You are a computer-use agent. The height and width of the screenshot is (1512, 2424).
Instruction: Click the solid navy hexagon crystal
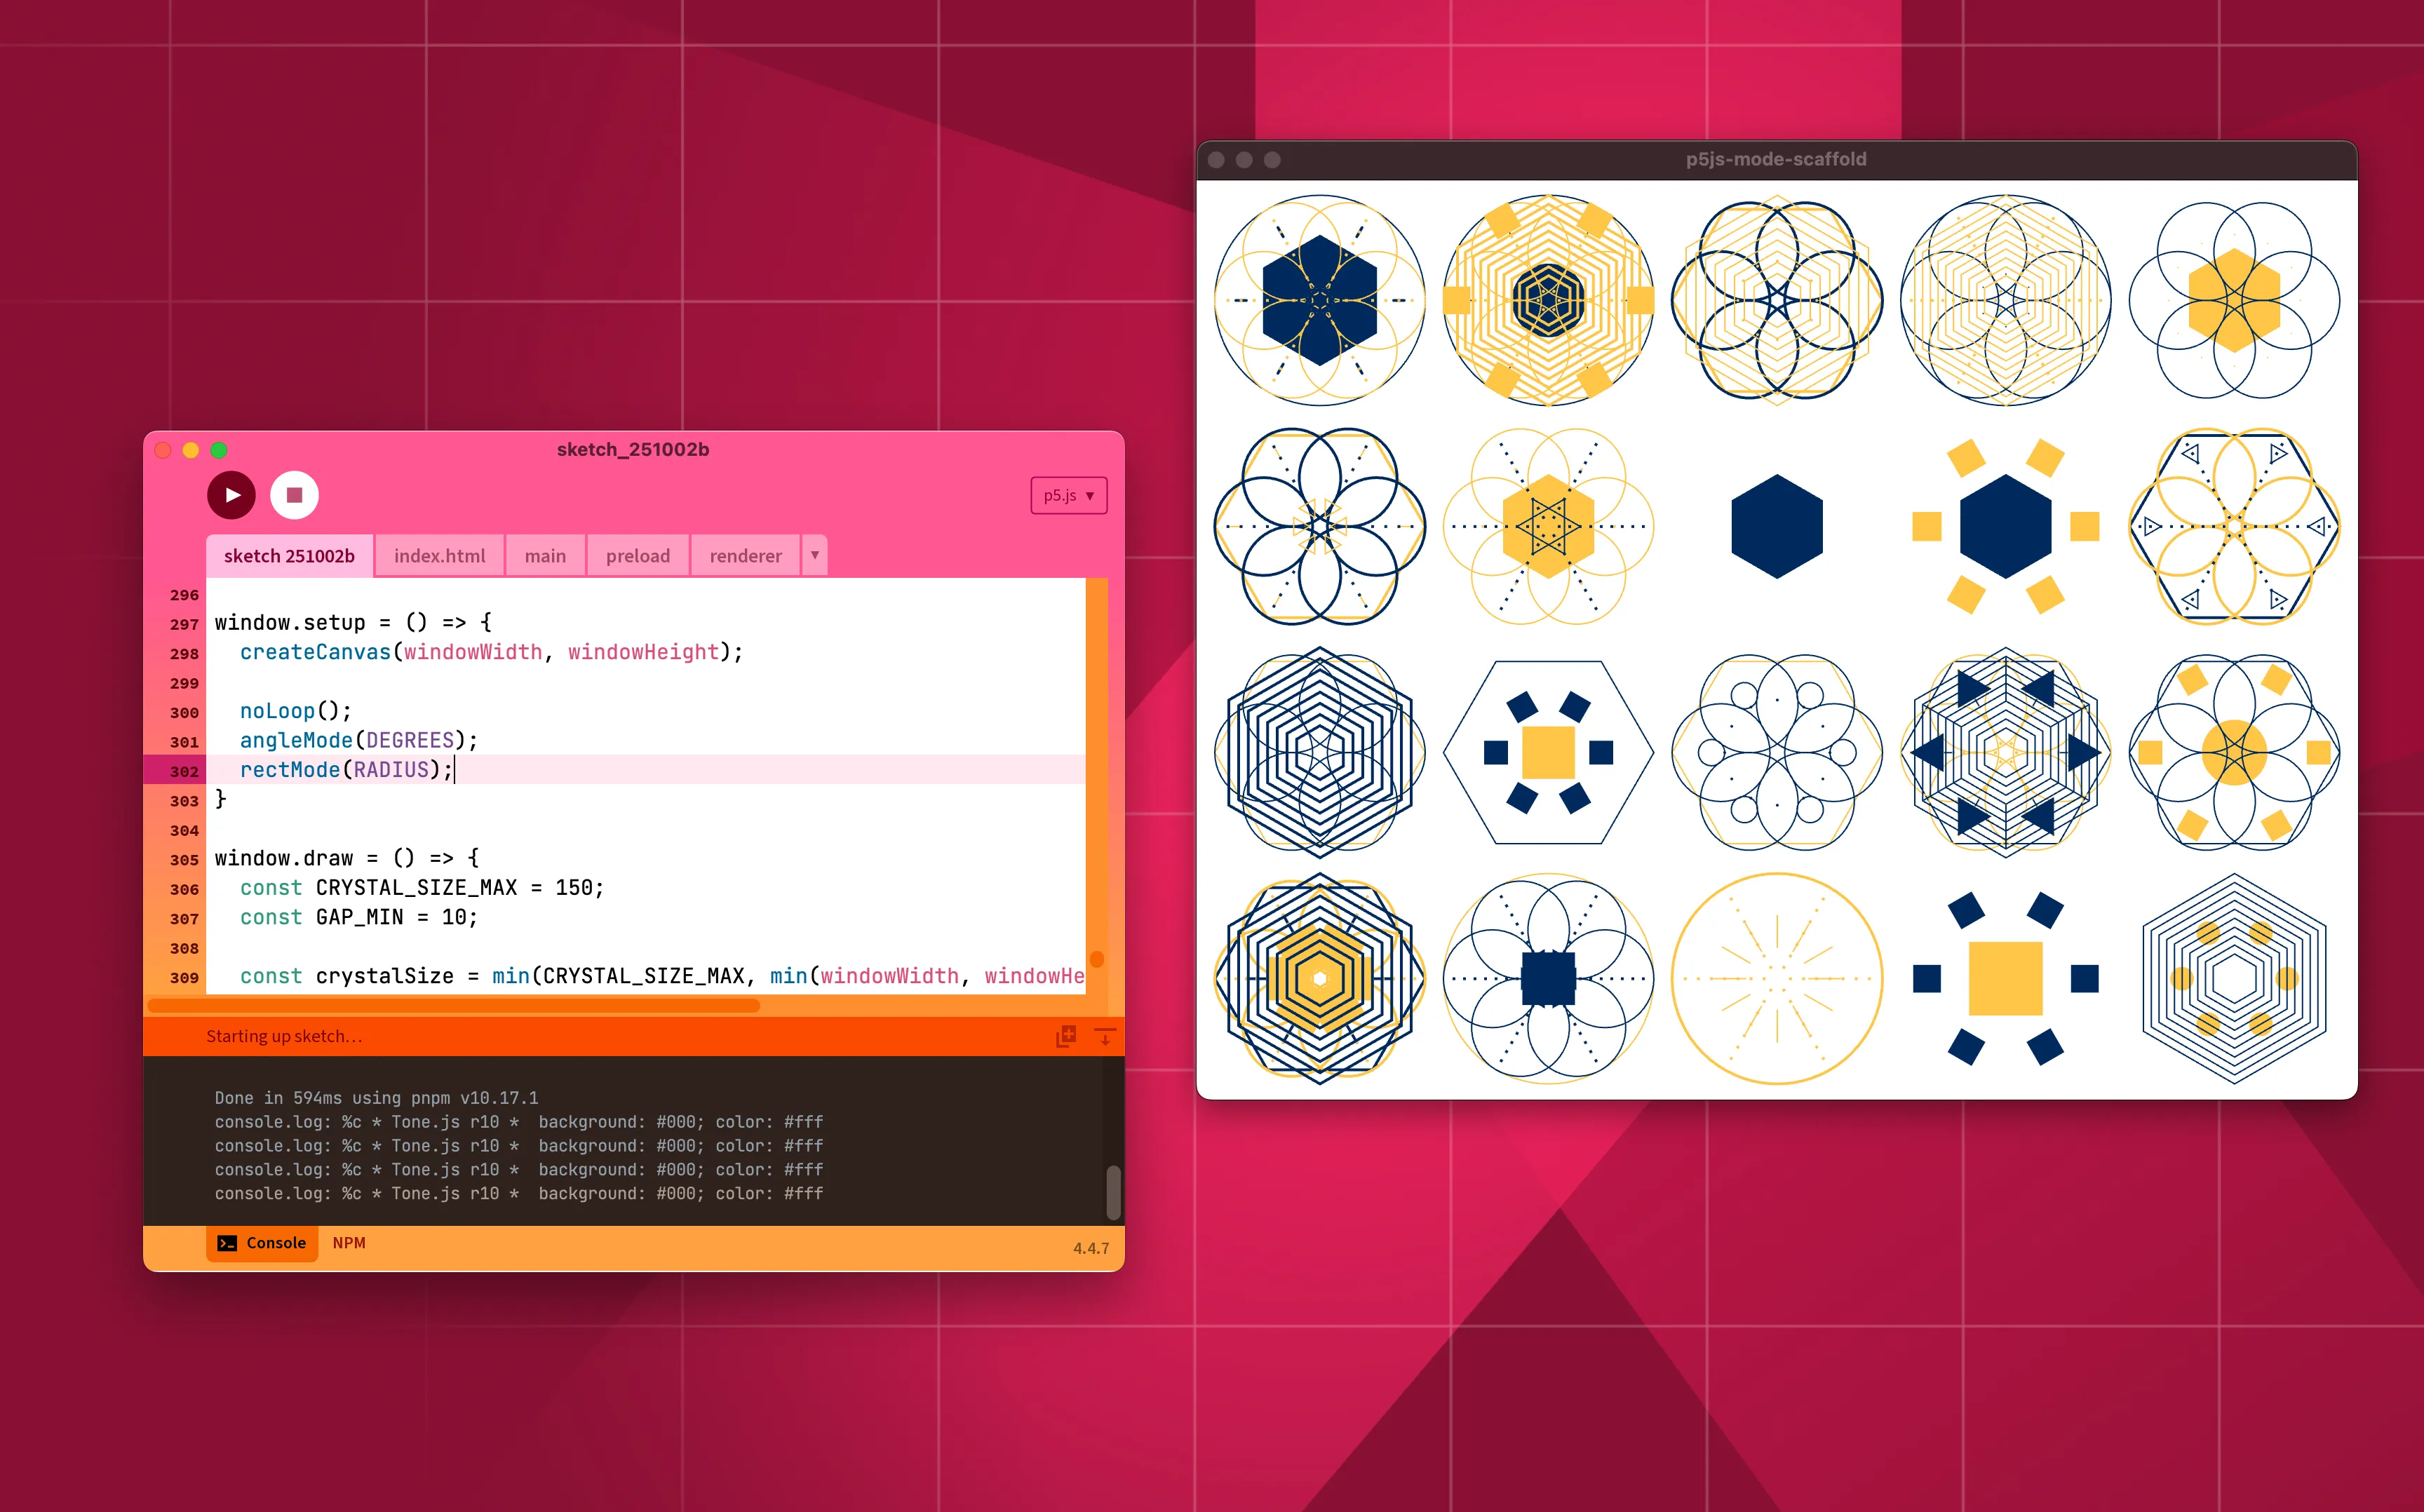[x=1776, y=527]
